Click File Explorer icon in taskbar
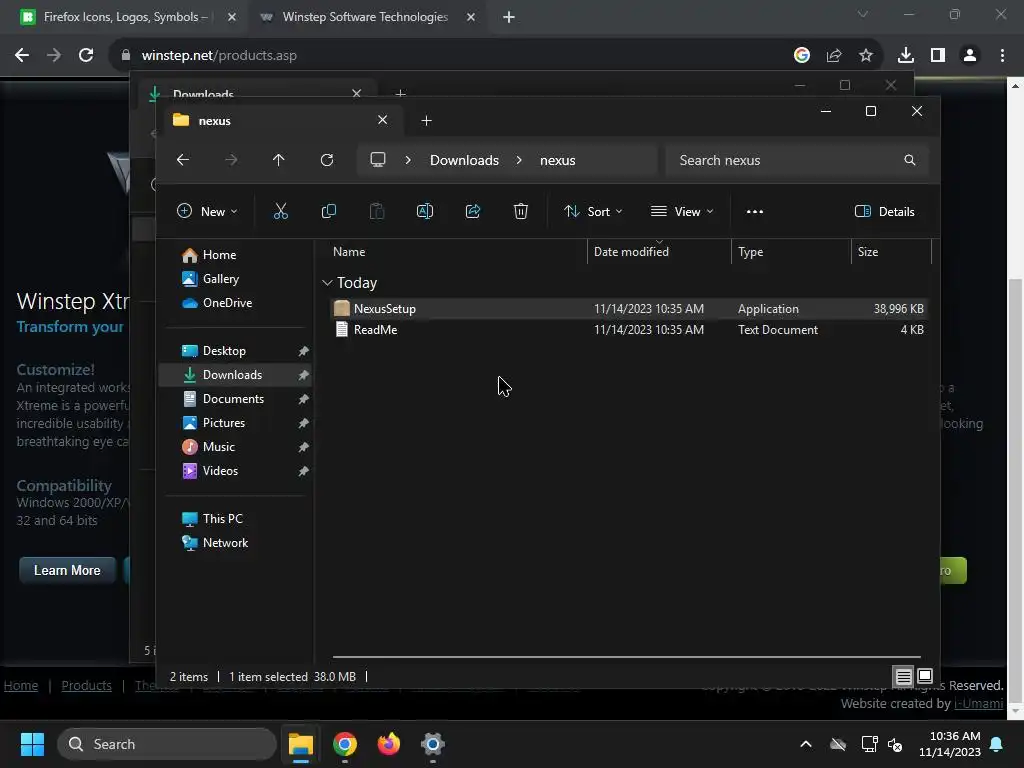 pyautogui.click(x=301, y=744)
